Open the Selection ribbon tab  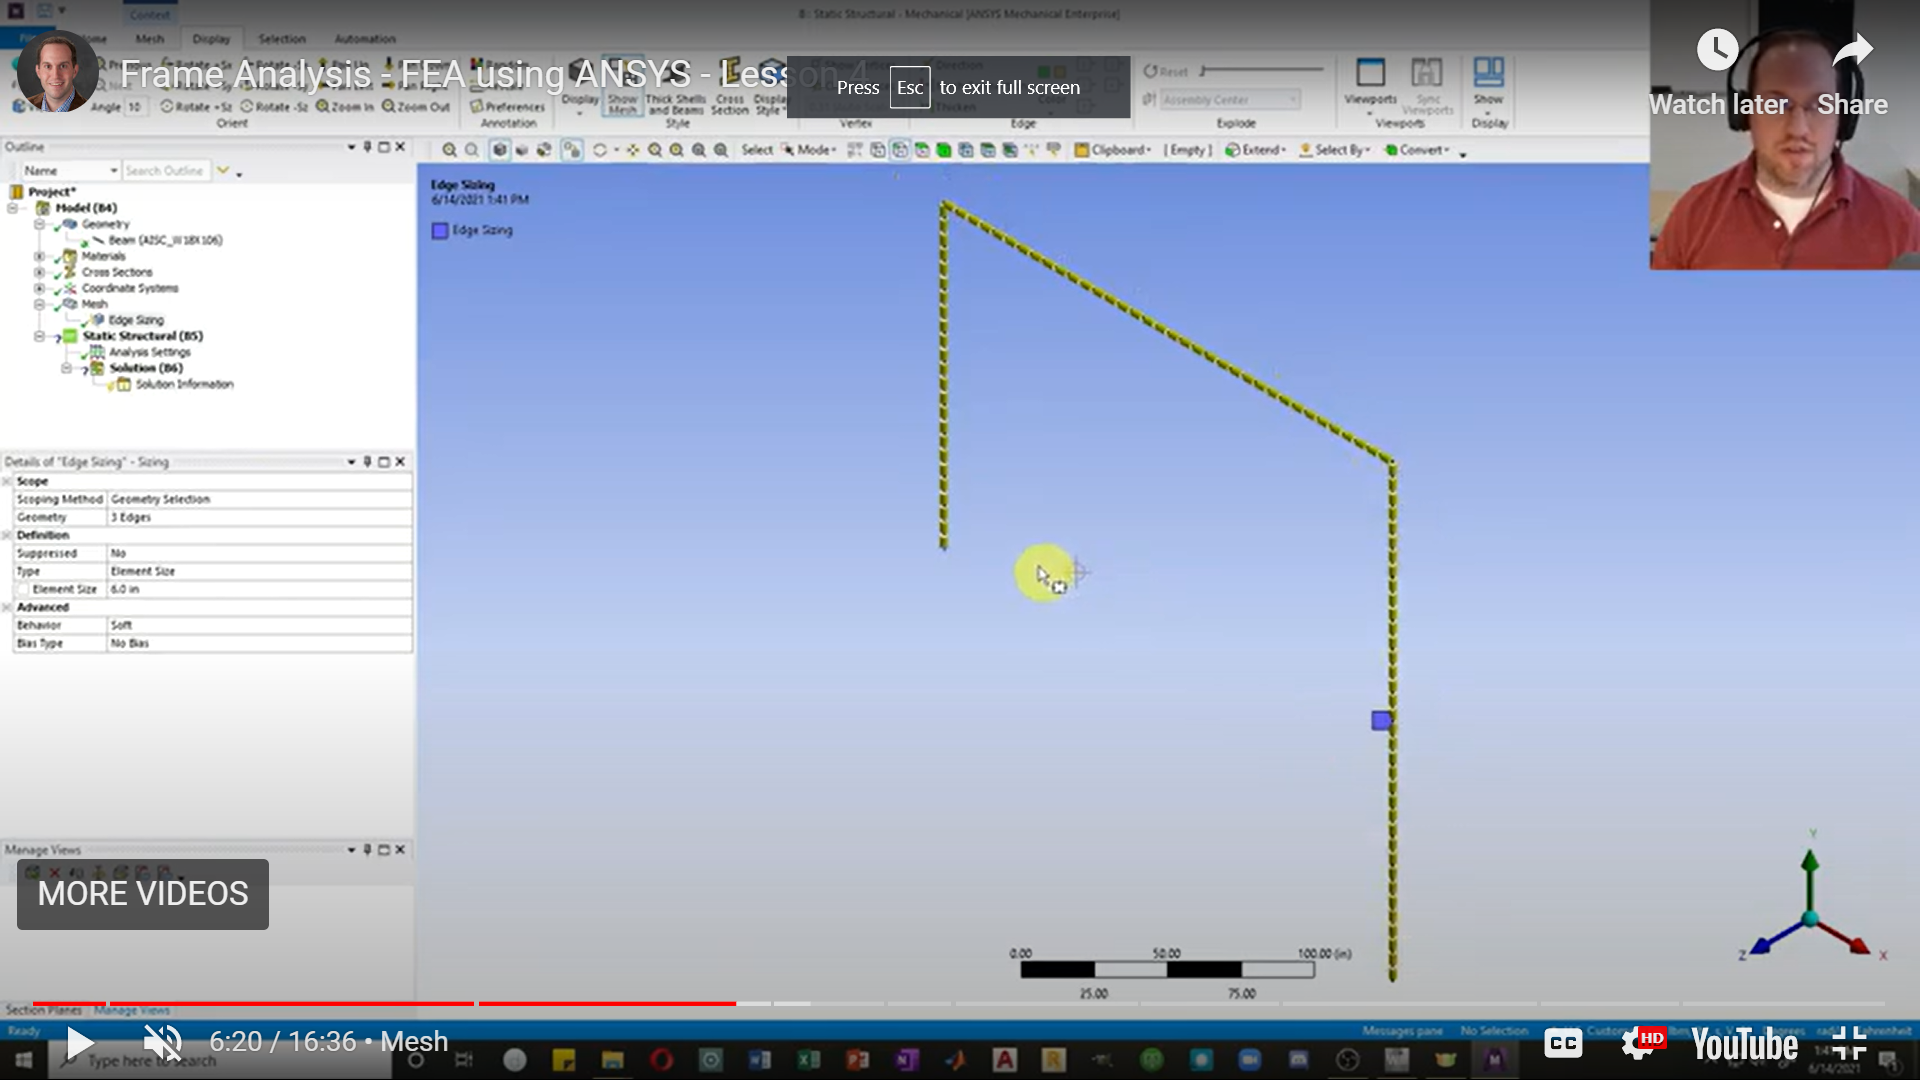coord(282,39)
